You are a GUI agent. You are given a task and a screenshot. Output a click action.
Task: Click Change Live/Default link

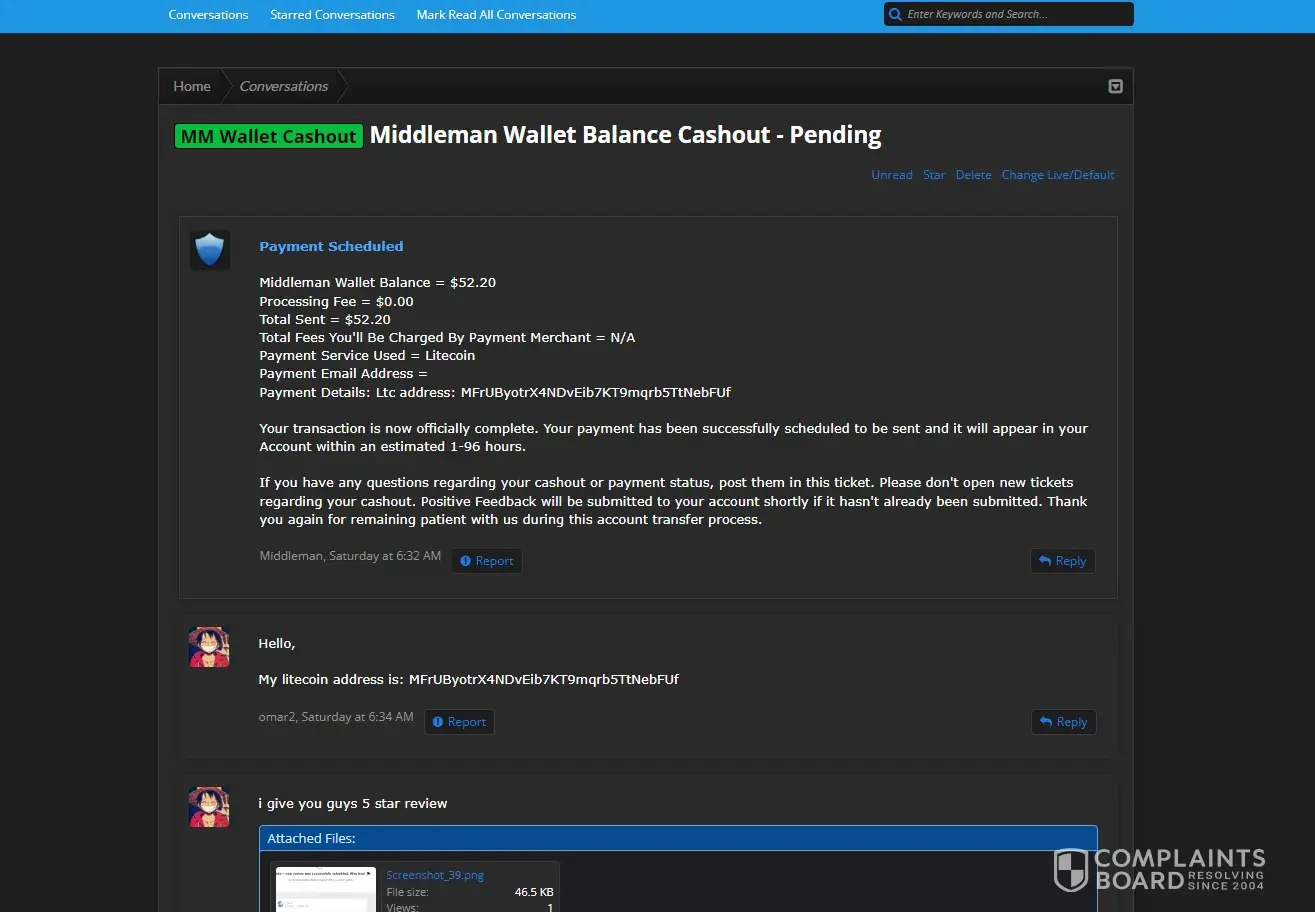(x=1057, y=175)
